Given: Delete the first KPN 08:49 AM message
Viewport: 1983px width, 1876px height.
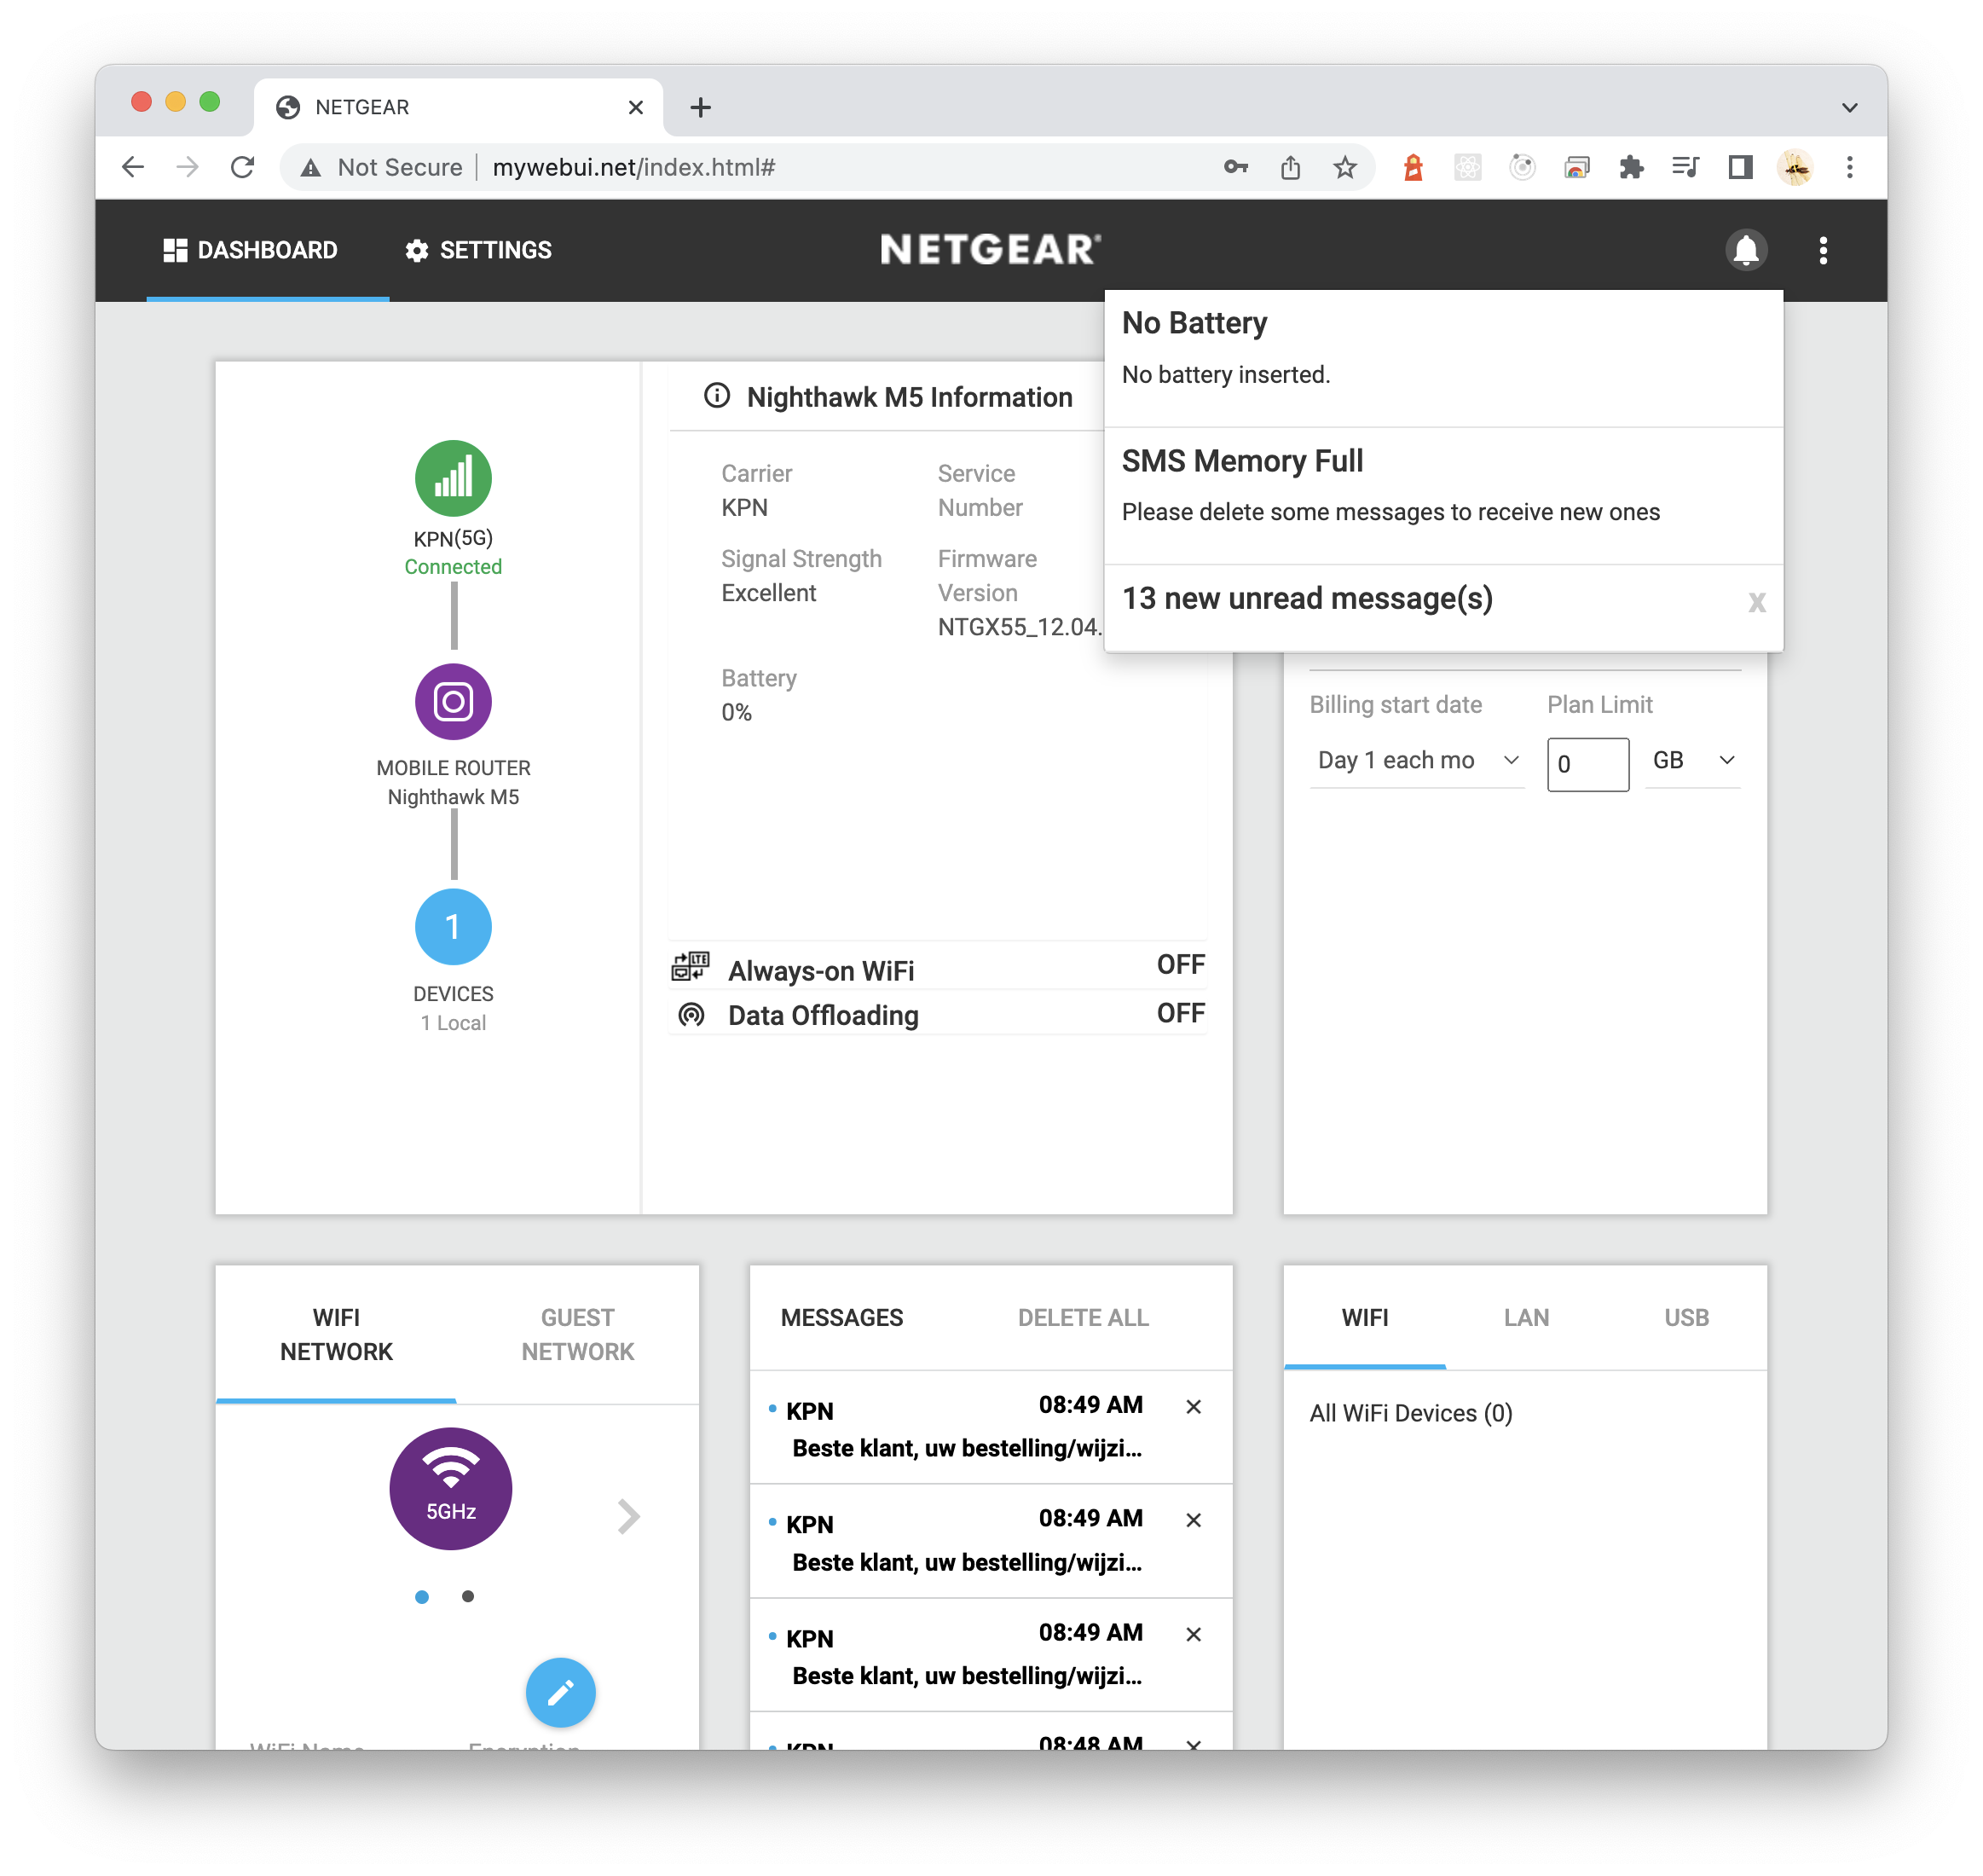Looking at the screenshot, I should click(x=1193, y=1406).
